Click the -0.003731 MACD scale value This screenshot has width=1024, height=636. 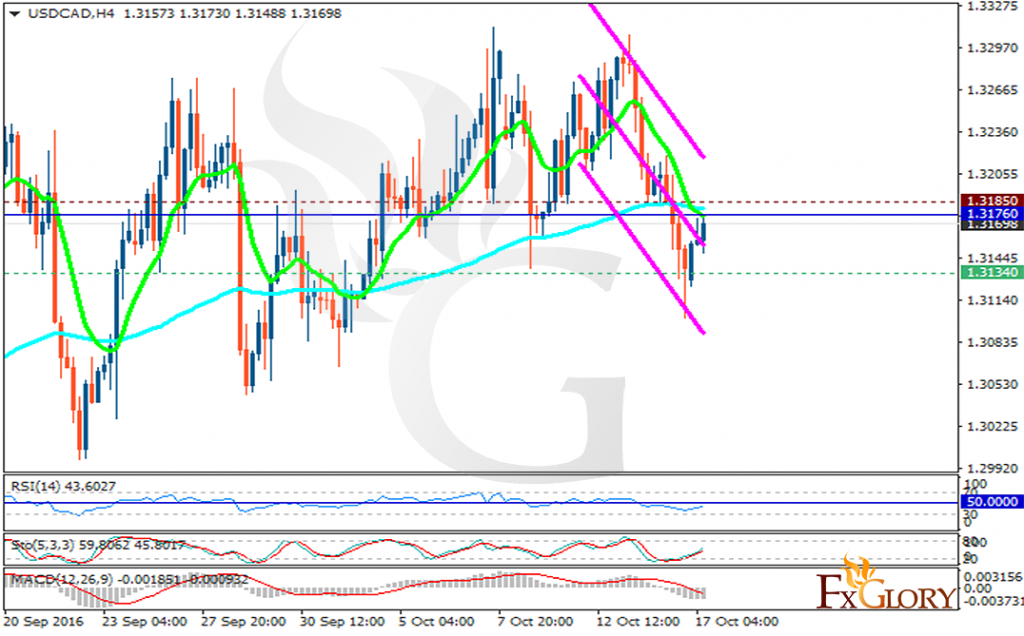994,600
